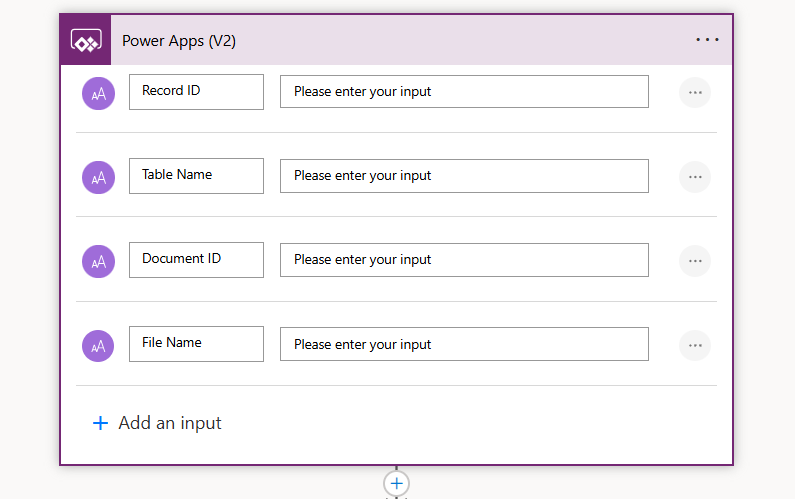This screenshot has height=499, width=795.
Task: Edit the Record ID name field
Action: tap(196, 92)
